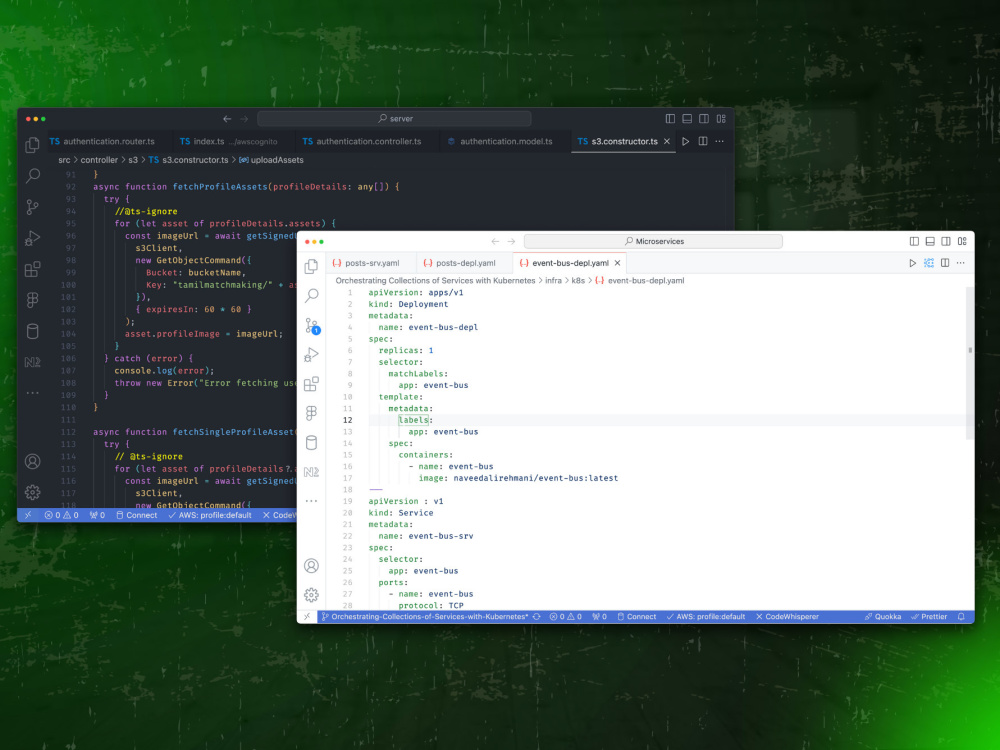The image size is (1000, 750).
Task: Open Explorer in the light Microservices window
Action: pos(311,266)
